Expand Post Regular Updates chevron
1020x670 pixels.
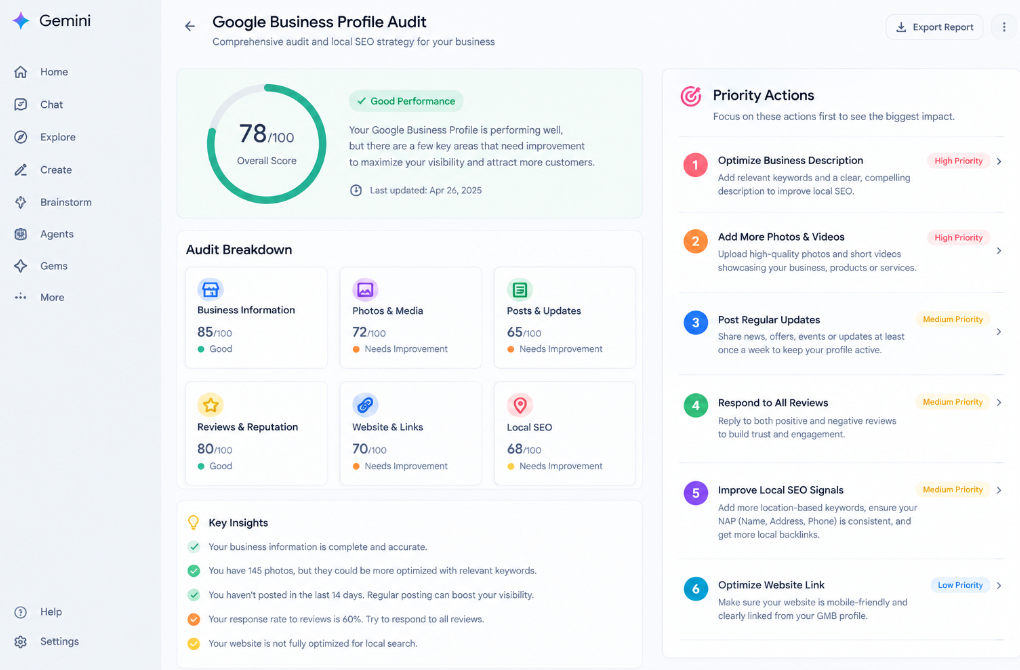coord(999,332)
